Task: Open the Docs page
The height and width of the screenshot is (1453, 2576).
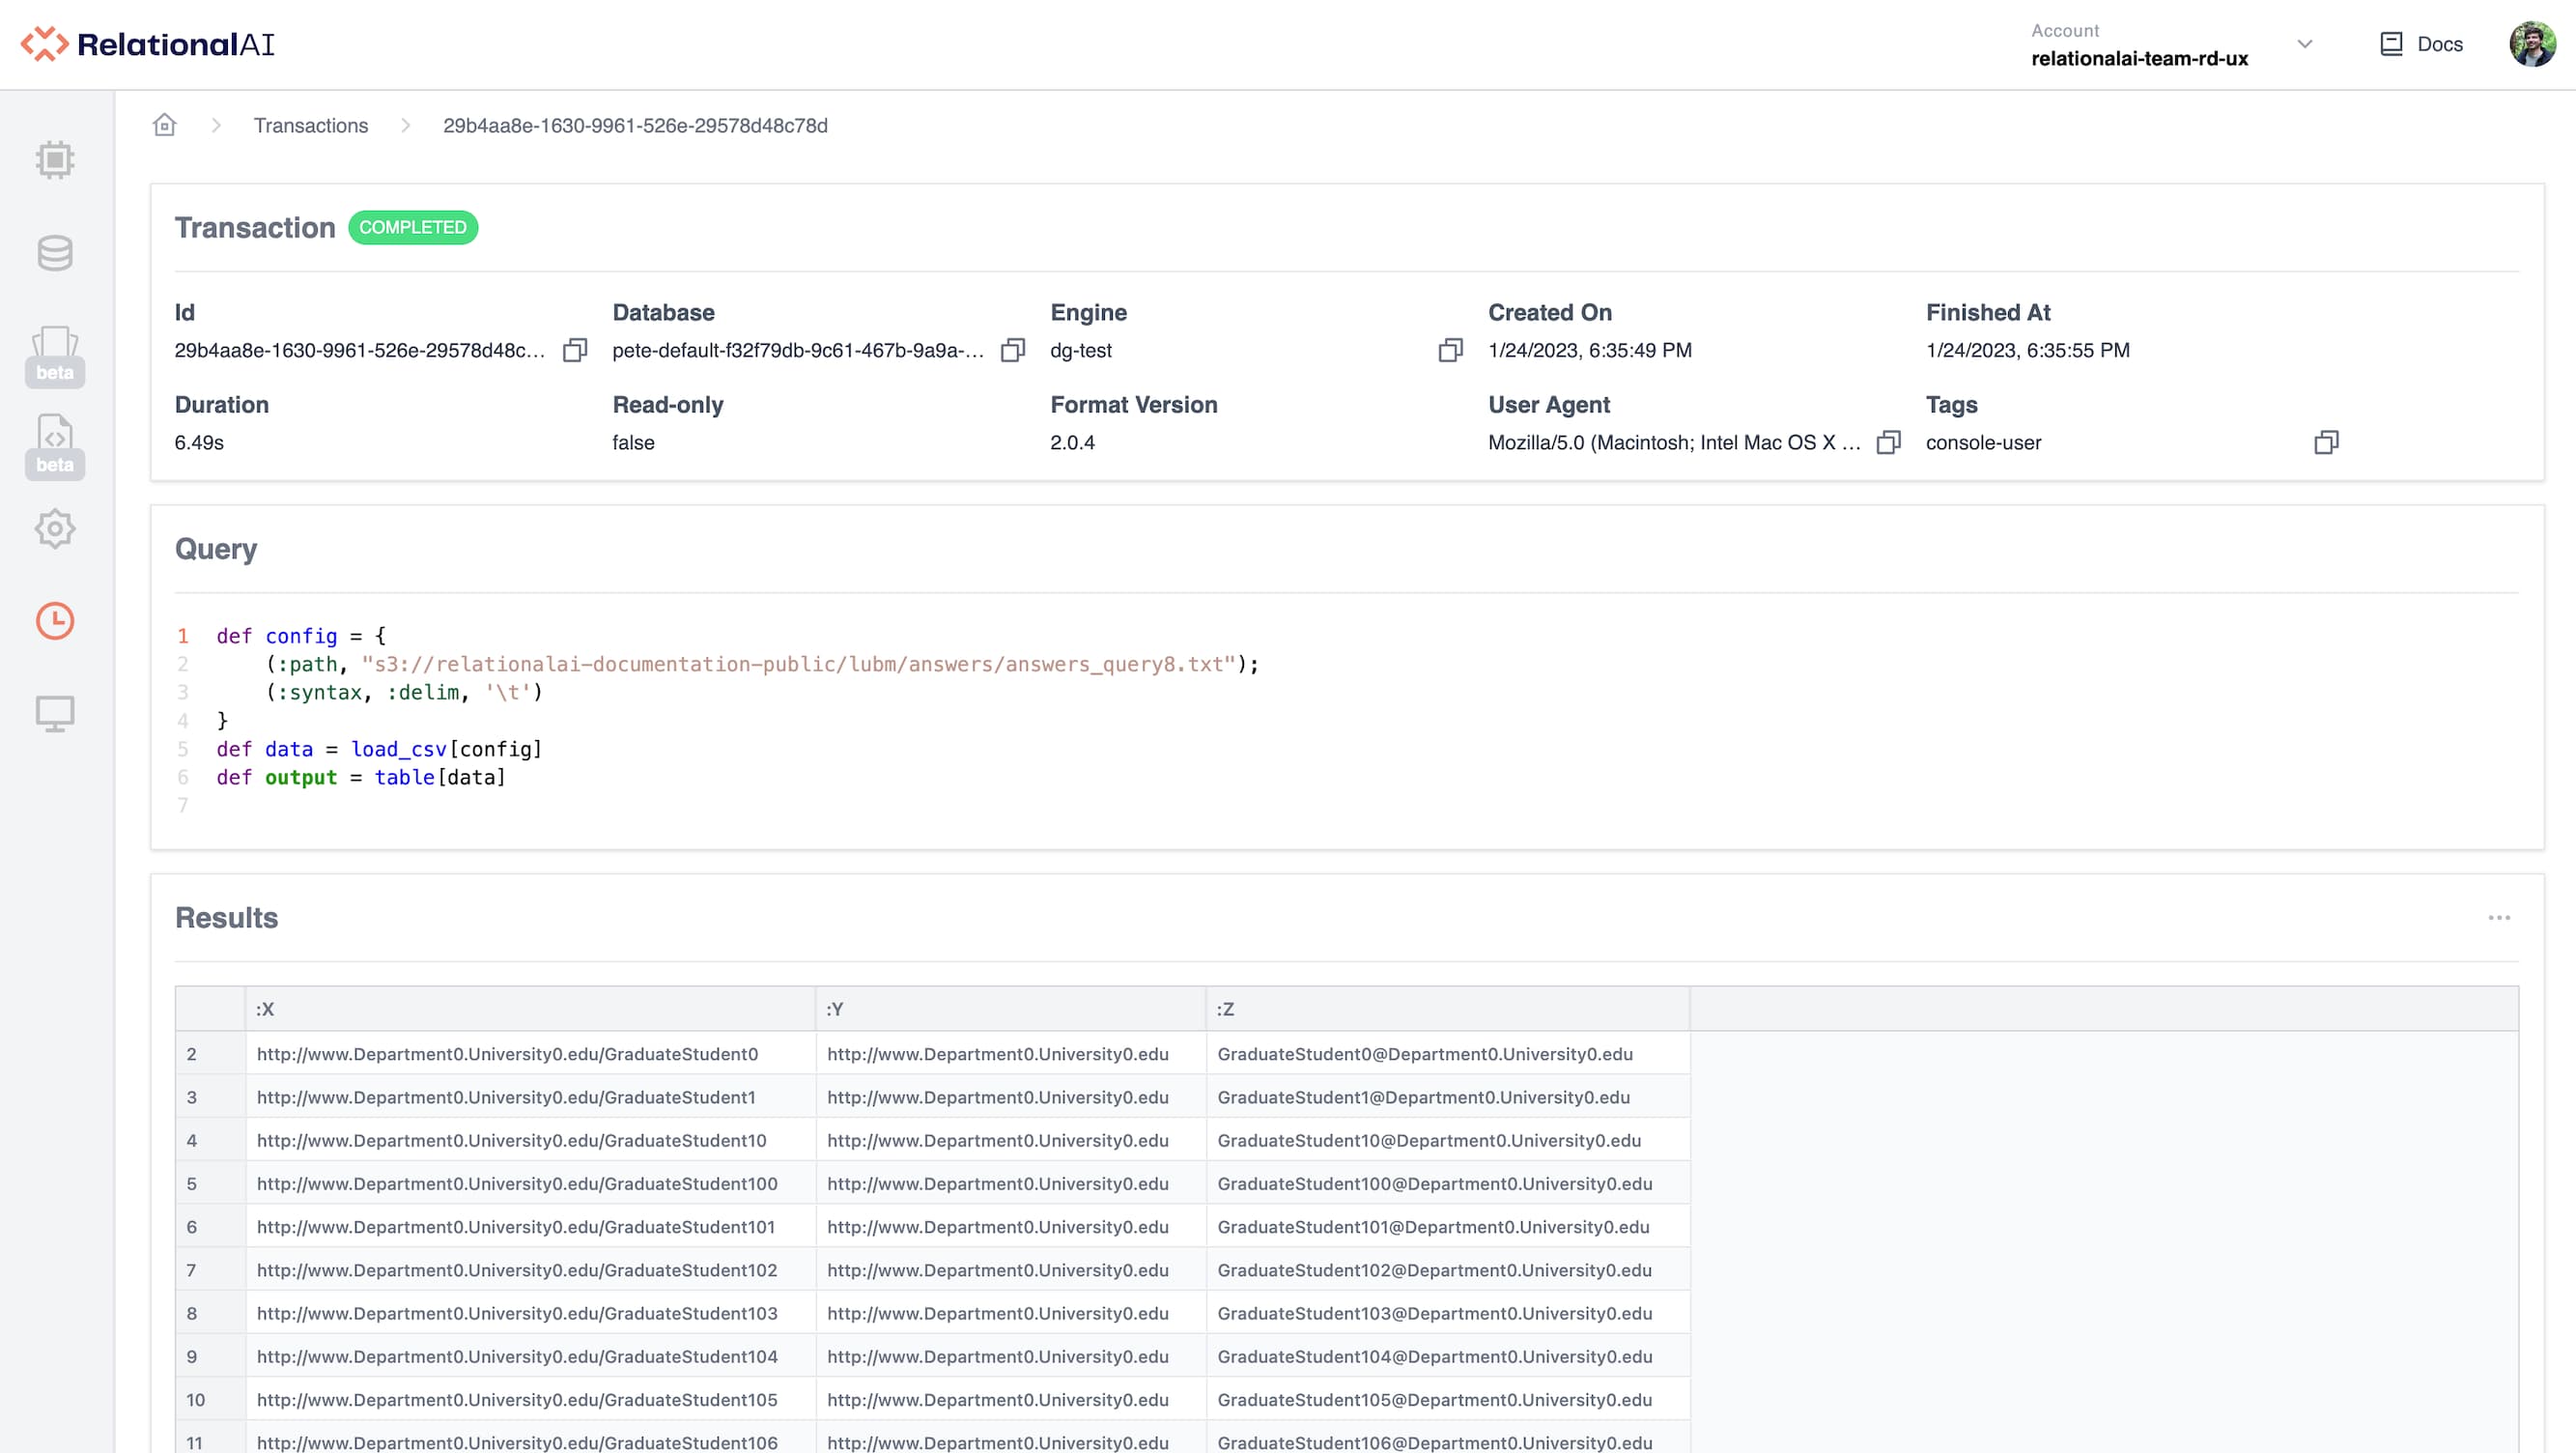Action: pos(2426,44)
